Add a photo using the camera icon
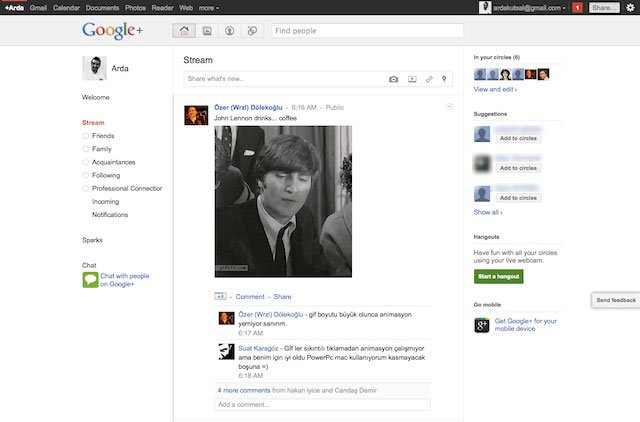Image resolution: width=640 pixels, height=422 pixels. 393,78
